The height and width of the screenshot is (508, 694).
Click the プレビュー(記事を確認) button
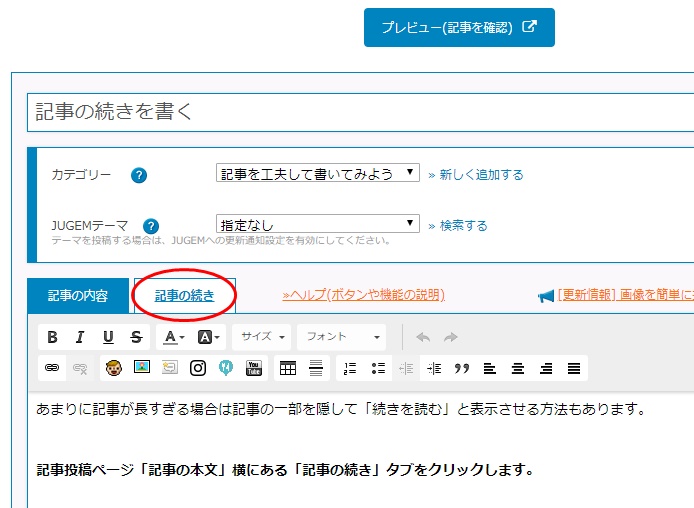point(459,28)
